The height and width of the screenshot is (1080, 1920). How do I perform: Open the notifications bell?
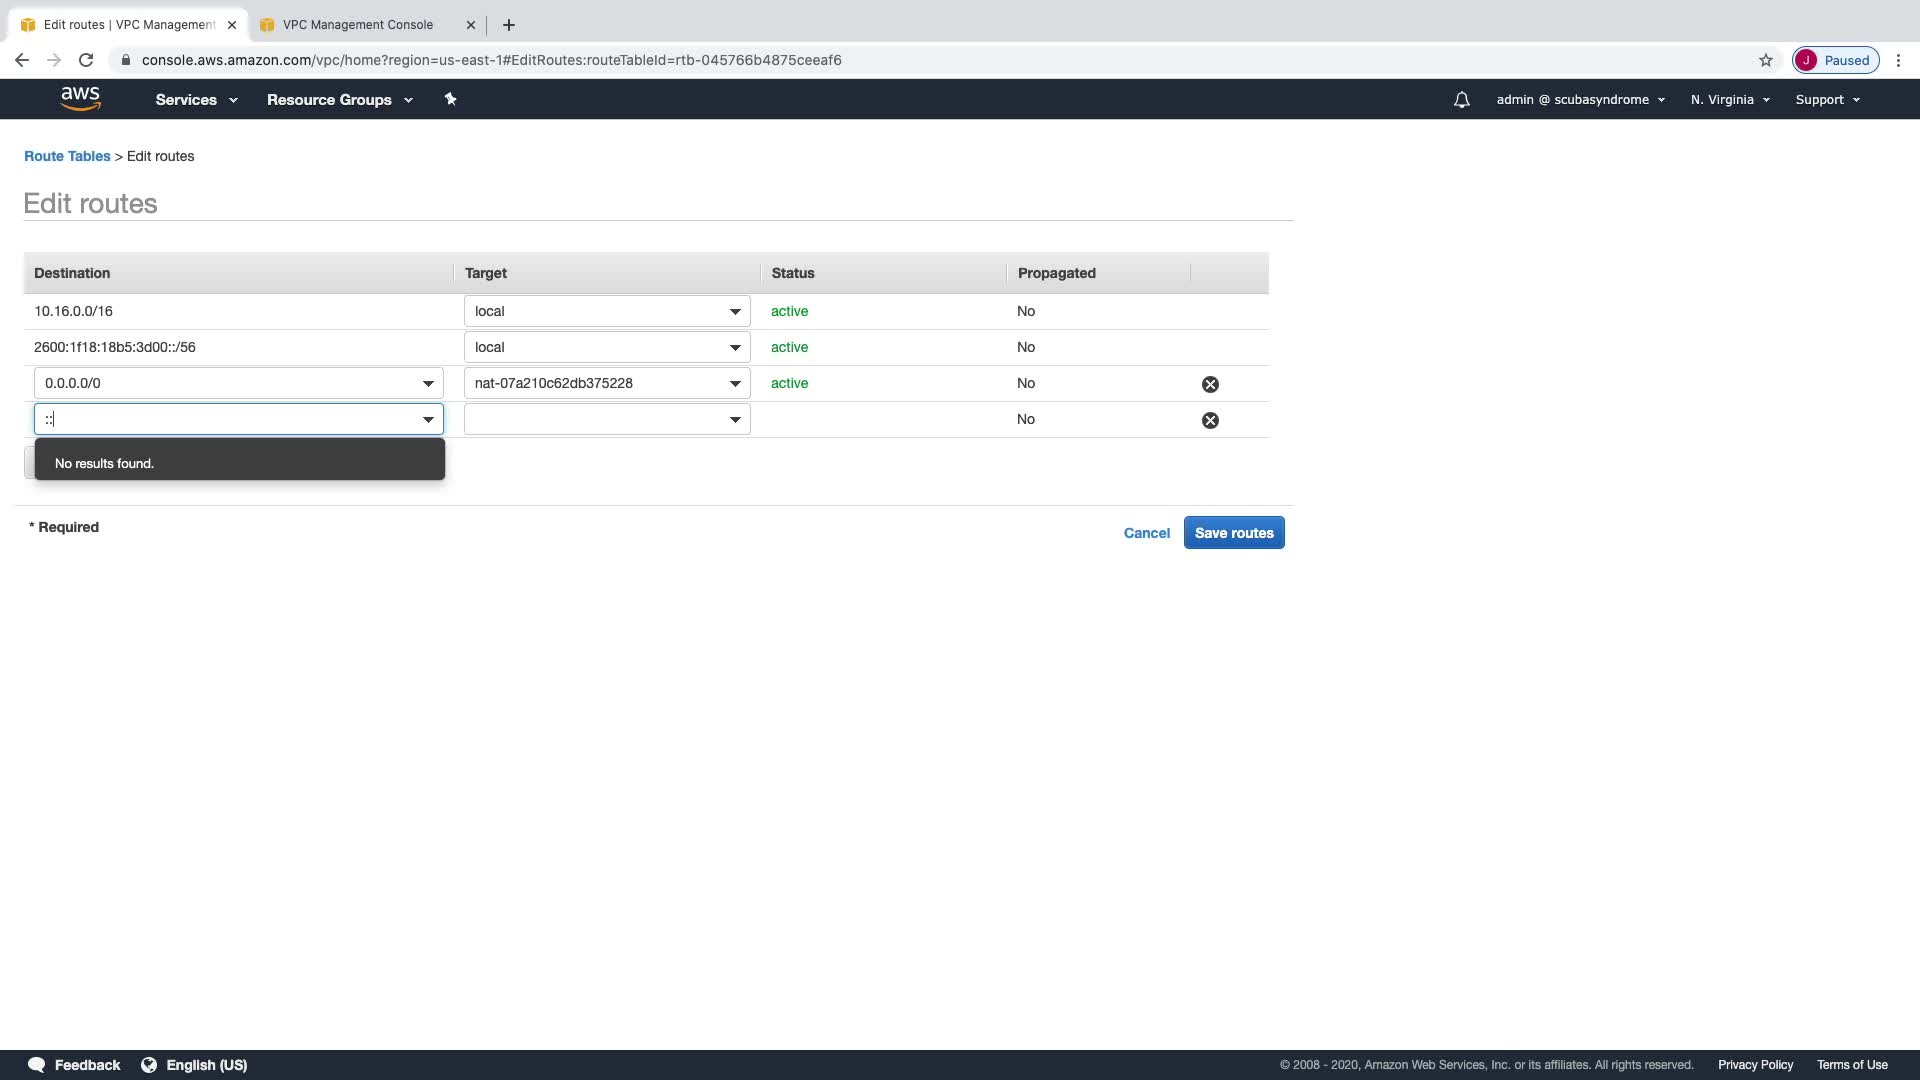pyautogui.click(x=1461, y=100)
